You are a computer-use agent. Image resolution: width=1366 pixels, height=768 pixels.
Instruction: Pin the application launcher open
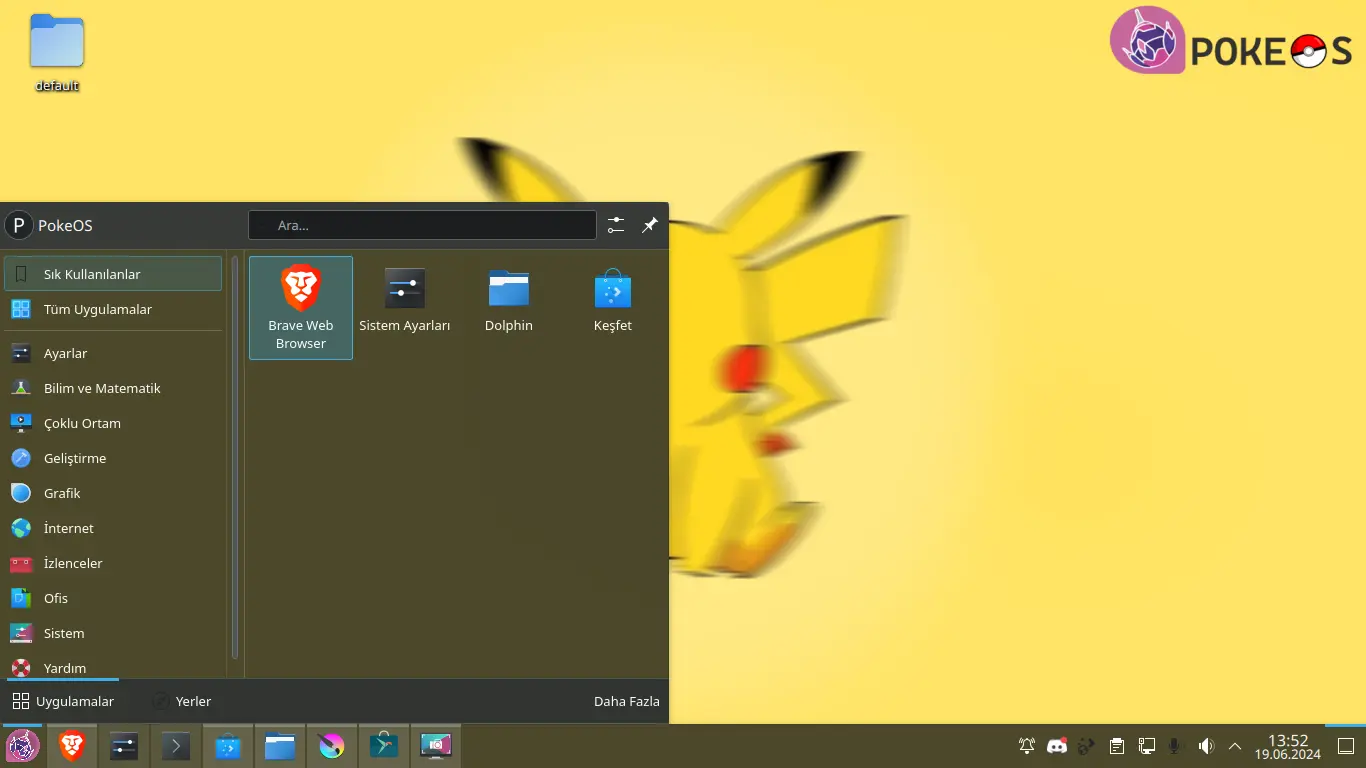tap(650, 226)
